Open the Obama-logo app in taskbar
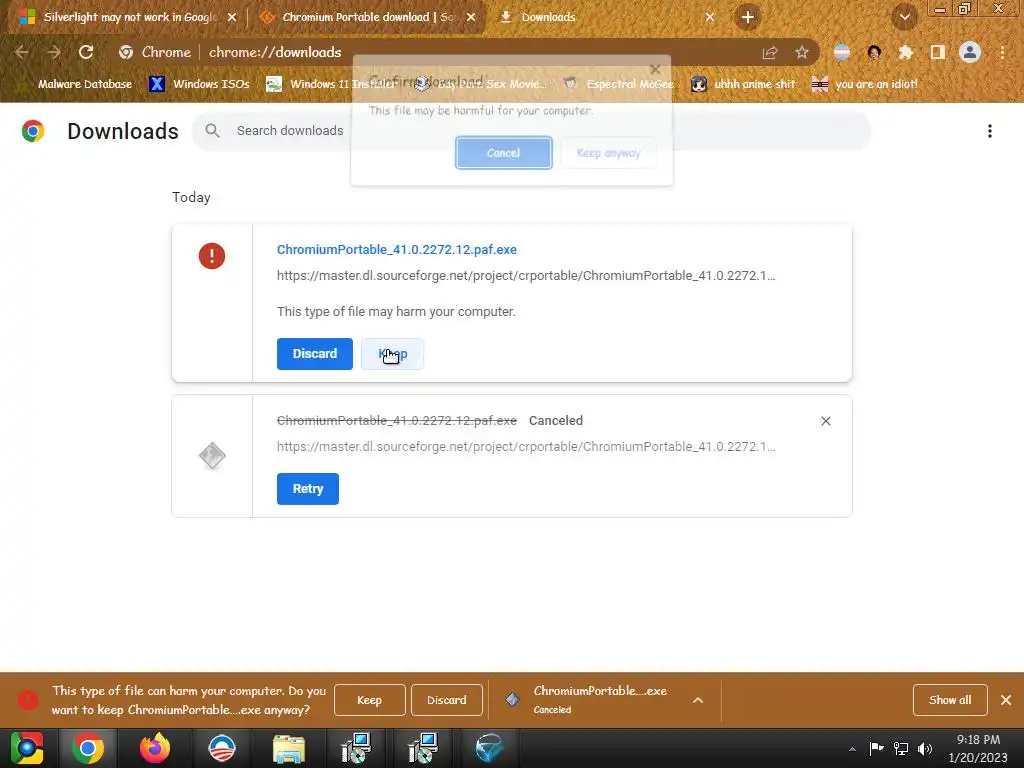1024x768 pixels. pos(222,748)
